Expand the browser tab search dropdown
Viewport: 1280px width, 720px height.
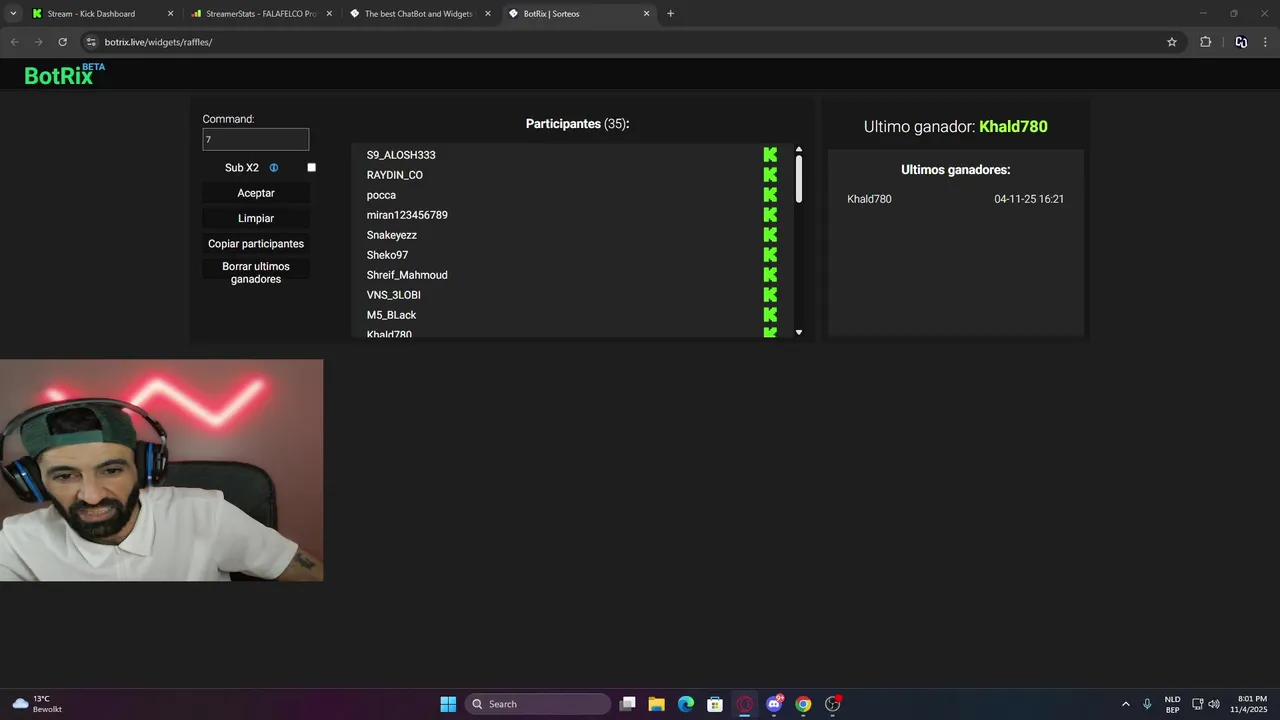pyautogui.click(x=13, y=14)
